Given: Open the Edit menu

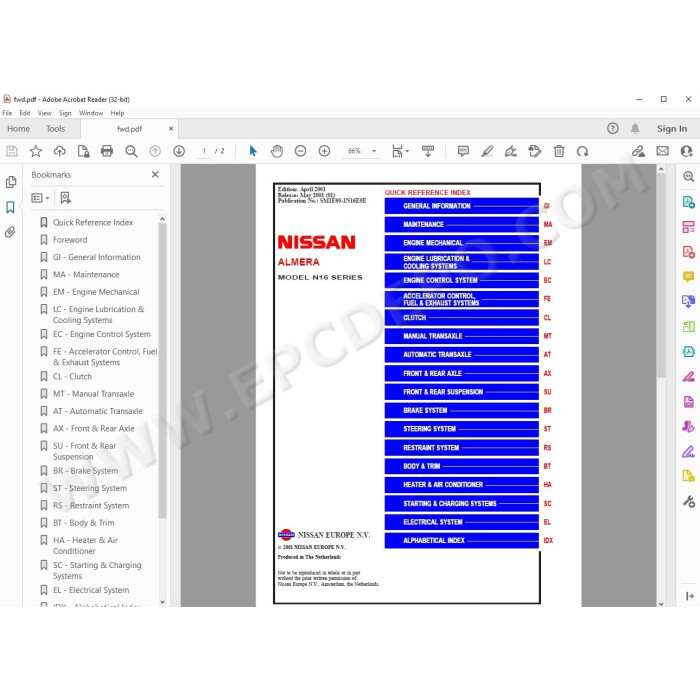Looking at the screenshot, I should point(25,113).
